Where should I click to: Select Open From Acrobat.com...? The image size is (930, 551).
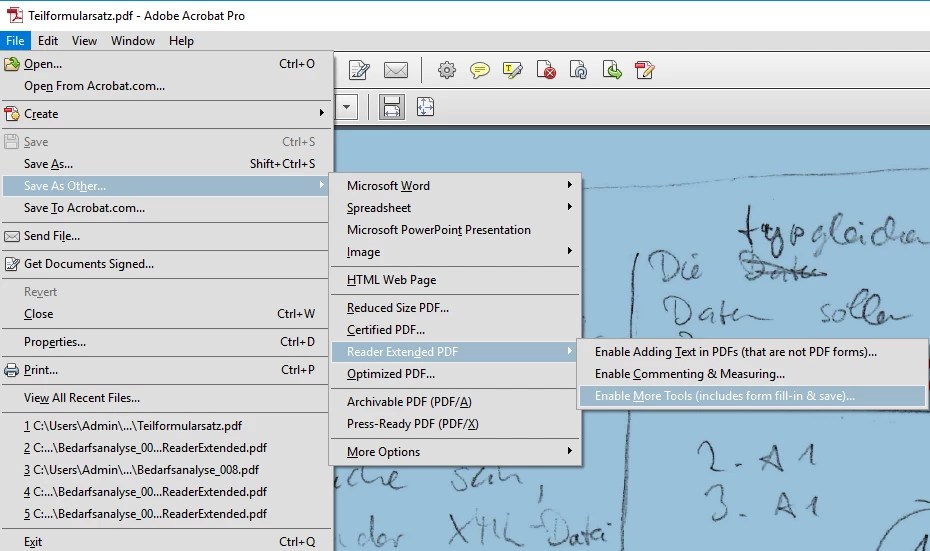[x=165, y=86]
